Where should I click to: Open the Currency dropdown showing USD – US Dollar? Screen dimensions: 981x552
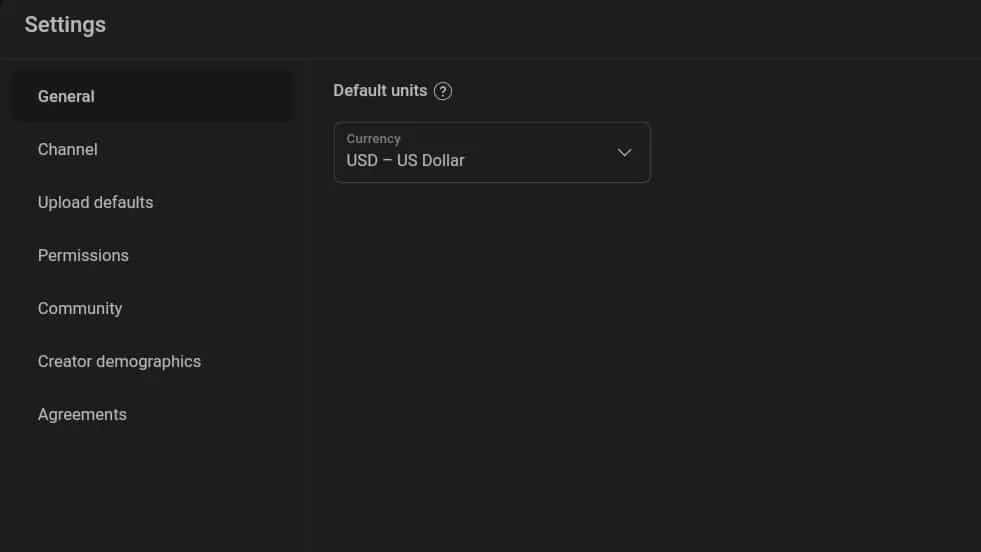click(492, 153)
